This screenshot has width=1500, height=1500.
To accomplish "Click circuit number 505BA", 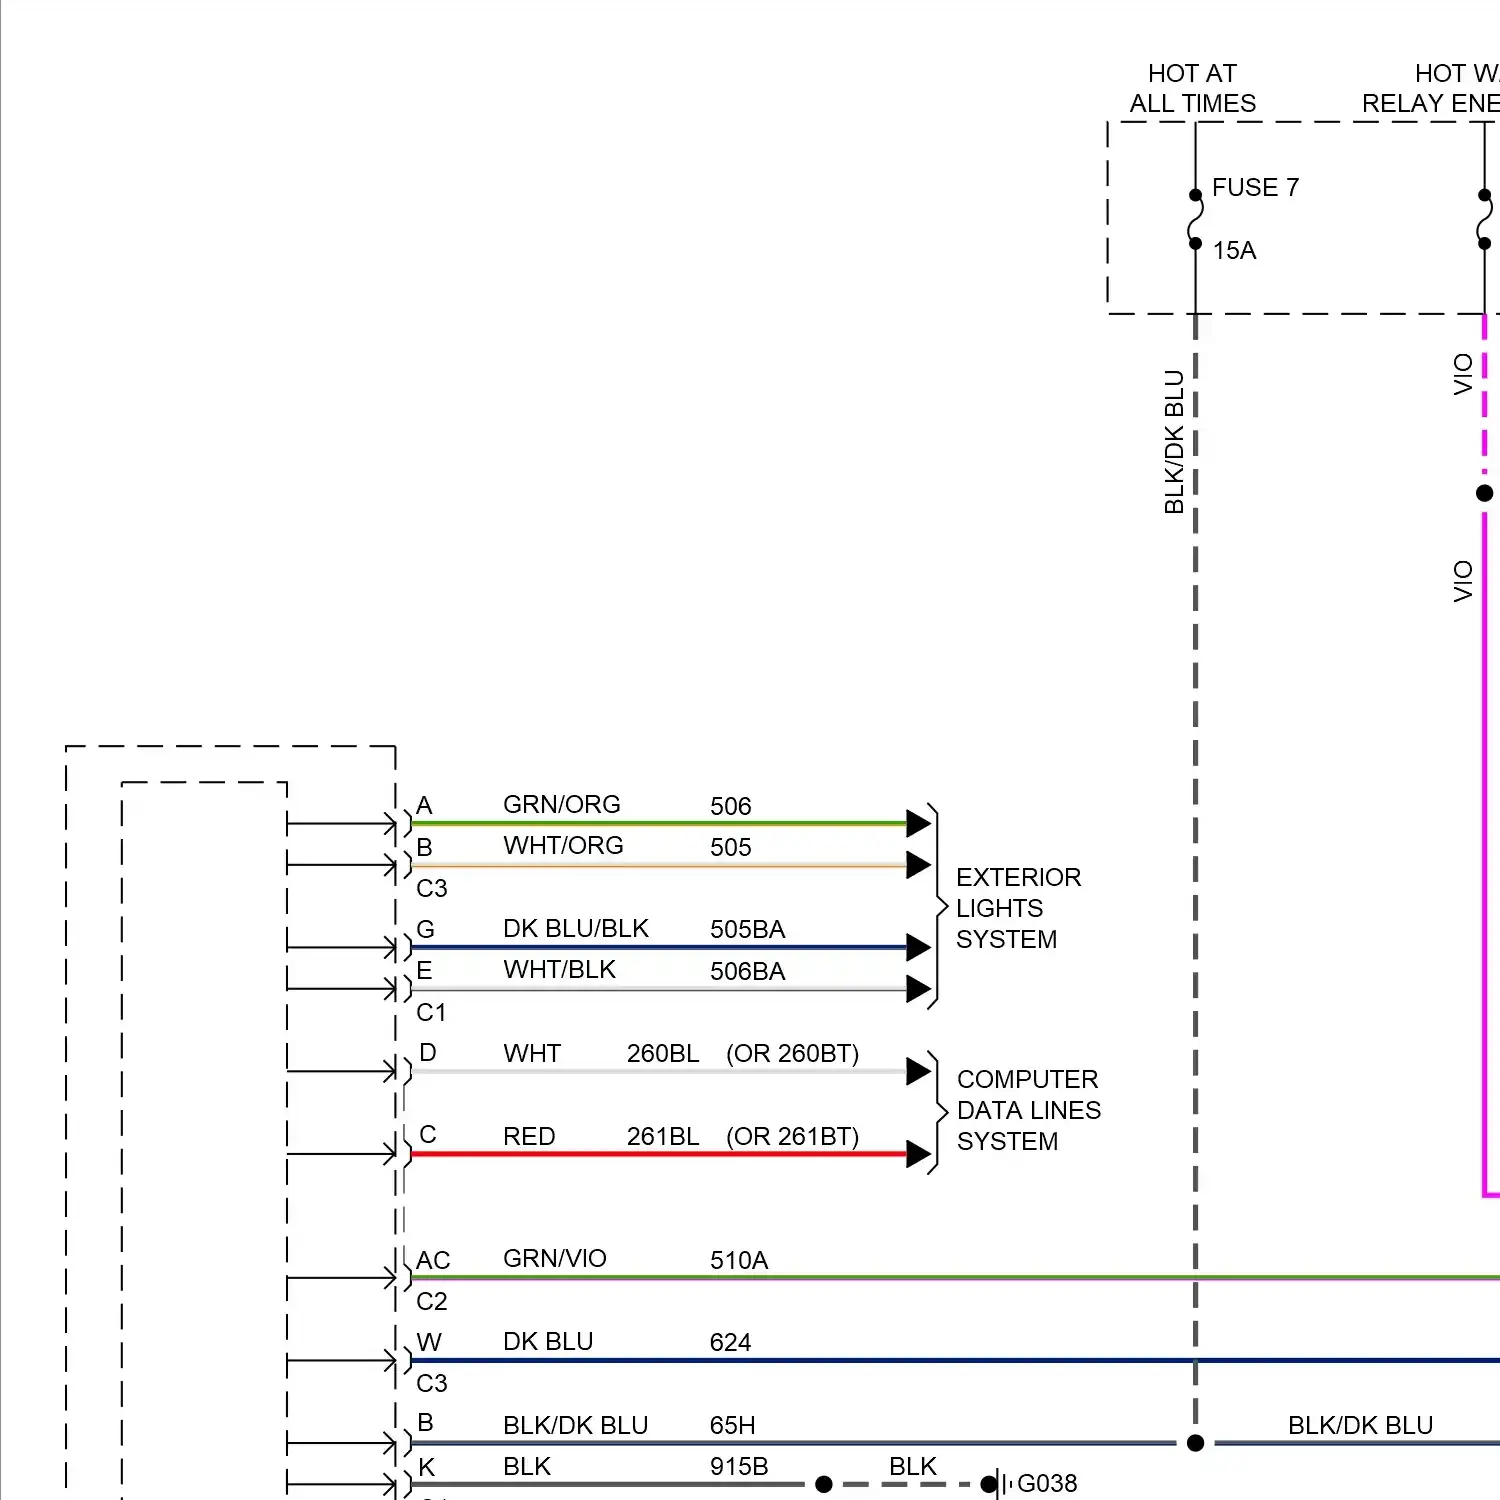I will [x=747, y=930].
